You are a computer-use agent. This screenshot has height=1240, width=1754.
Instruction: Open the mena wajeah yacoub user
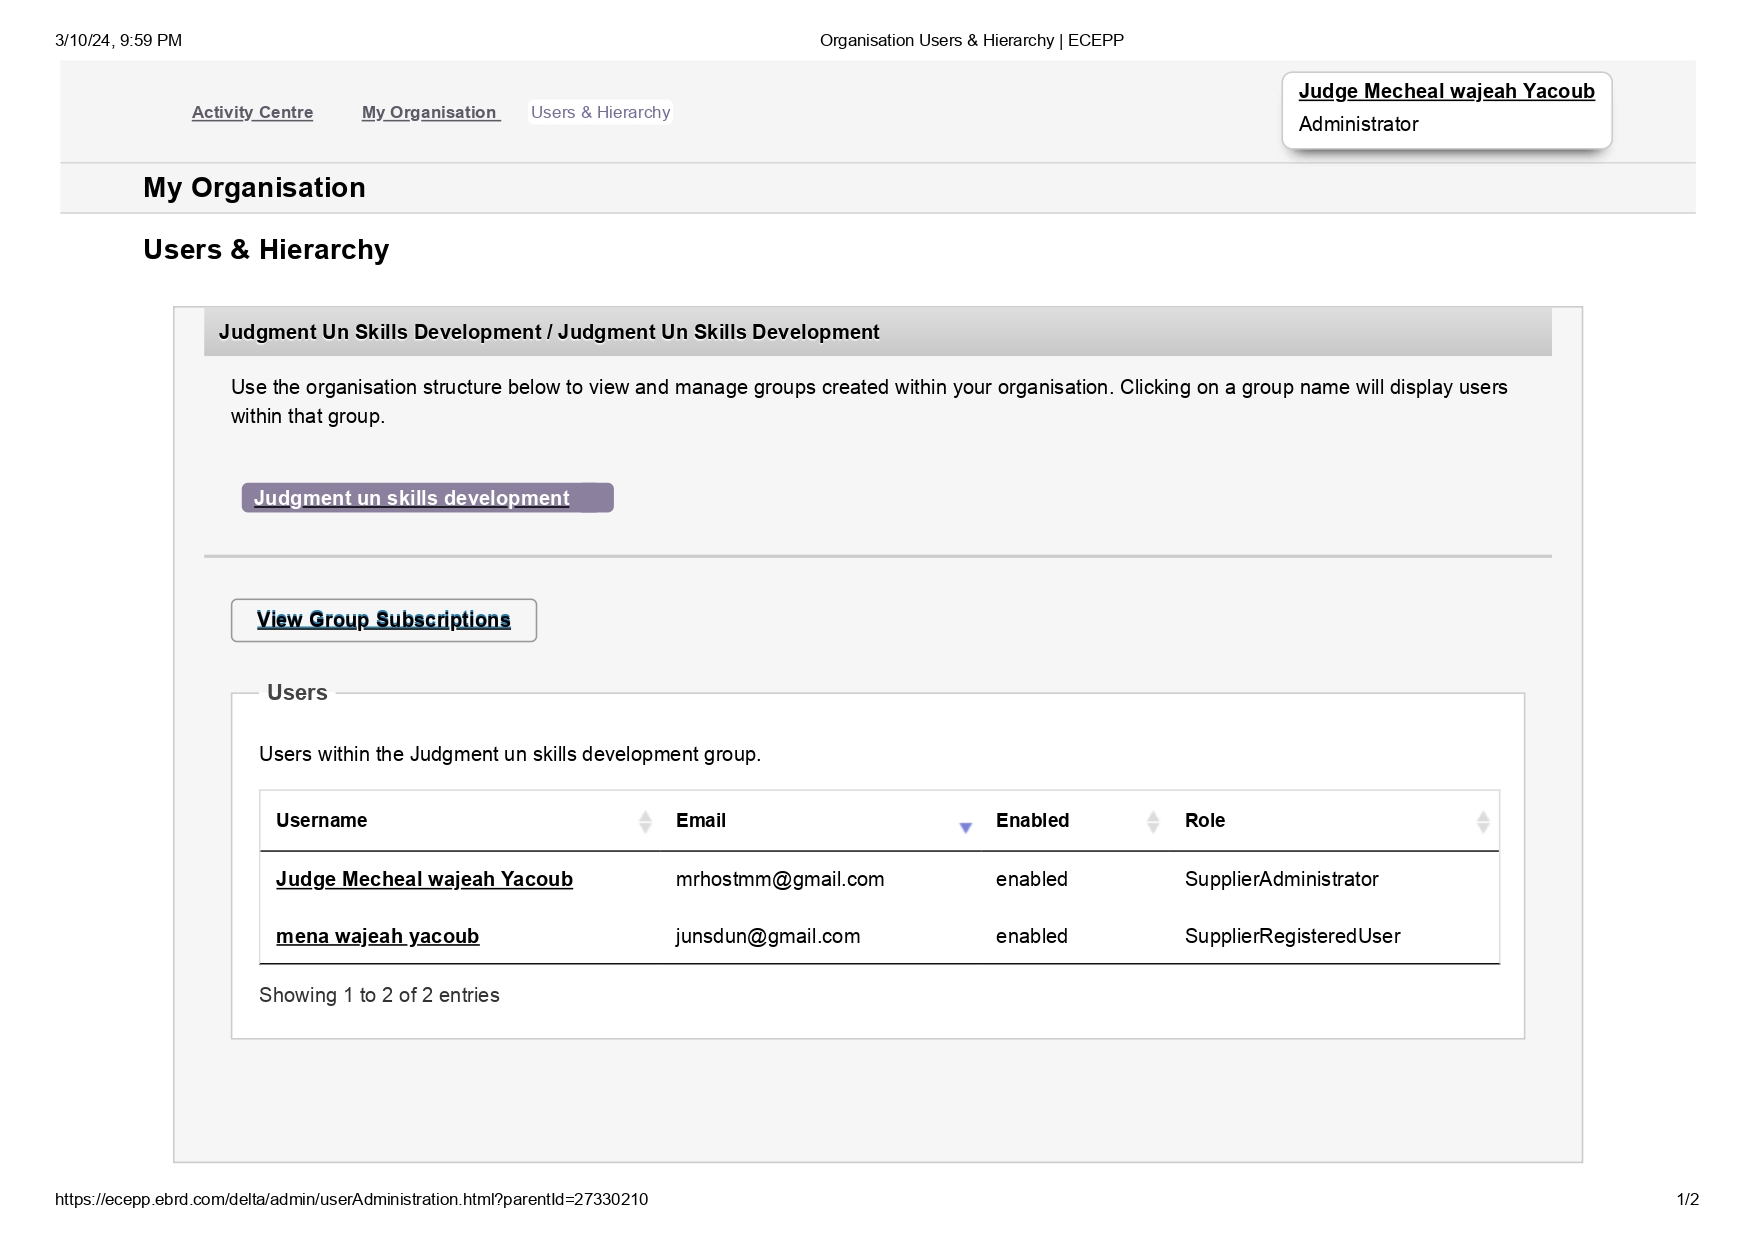point(377,936)
